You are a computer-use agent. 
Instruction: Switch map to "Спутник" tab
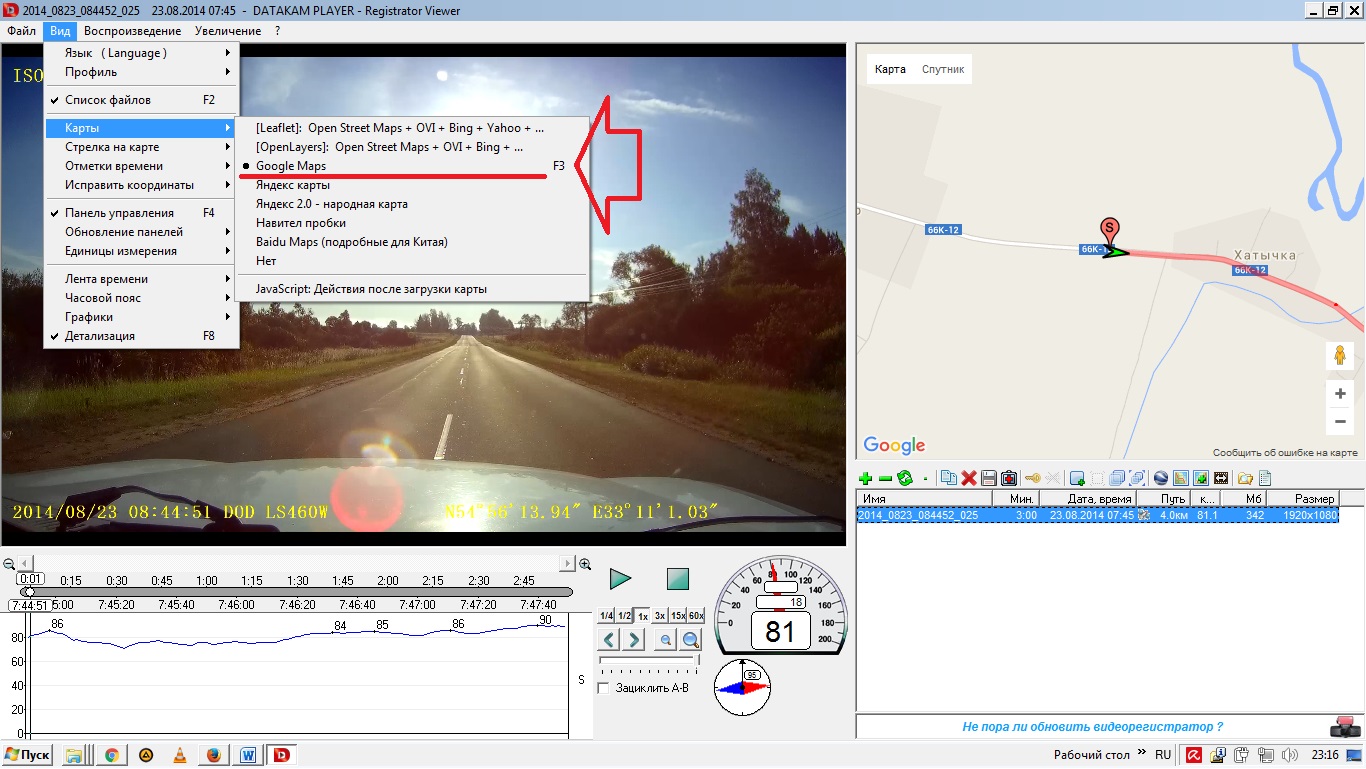(x=942, y=69)
